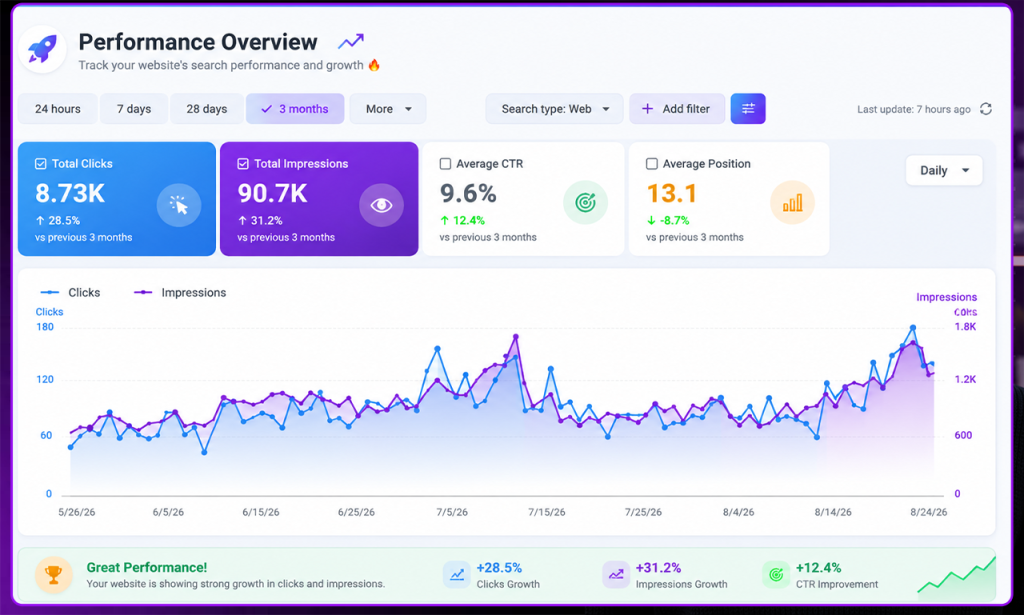Select the 24 hours tab
Screen dimensions: 1024x615
point(57,109)
